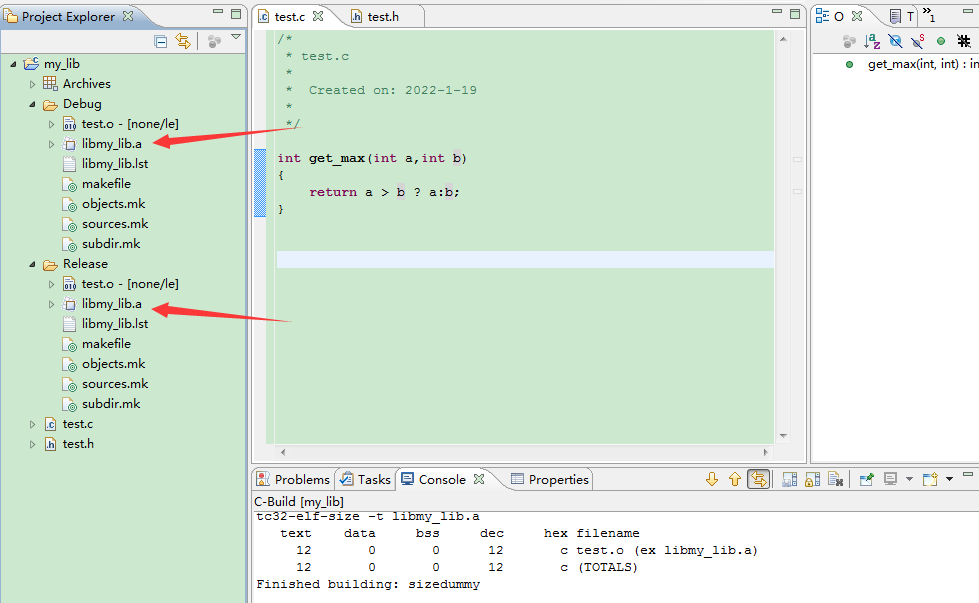The height and width of the screenshot is (603, 979).
Task: Pin the Console view
Action: click(x=868, y=479)
